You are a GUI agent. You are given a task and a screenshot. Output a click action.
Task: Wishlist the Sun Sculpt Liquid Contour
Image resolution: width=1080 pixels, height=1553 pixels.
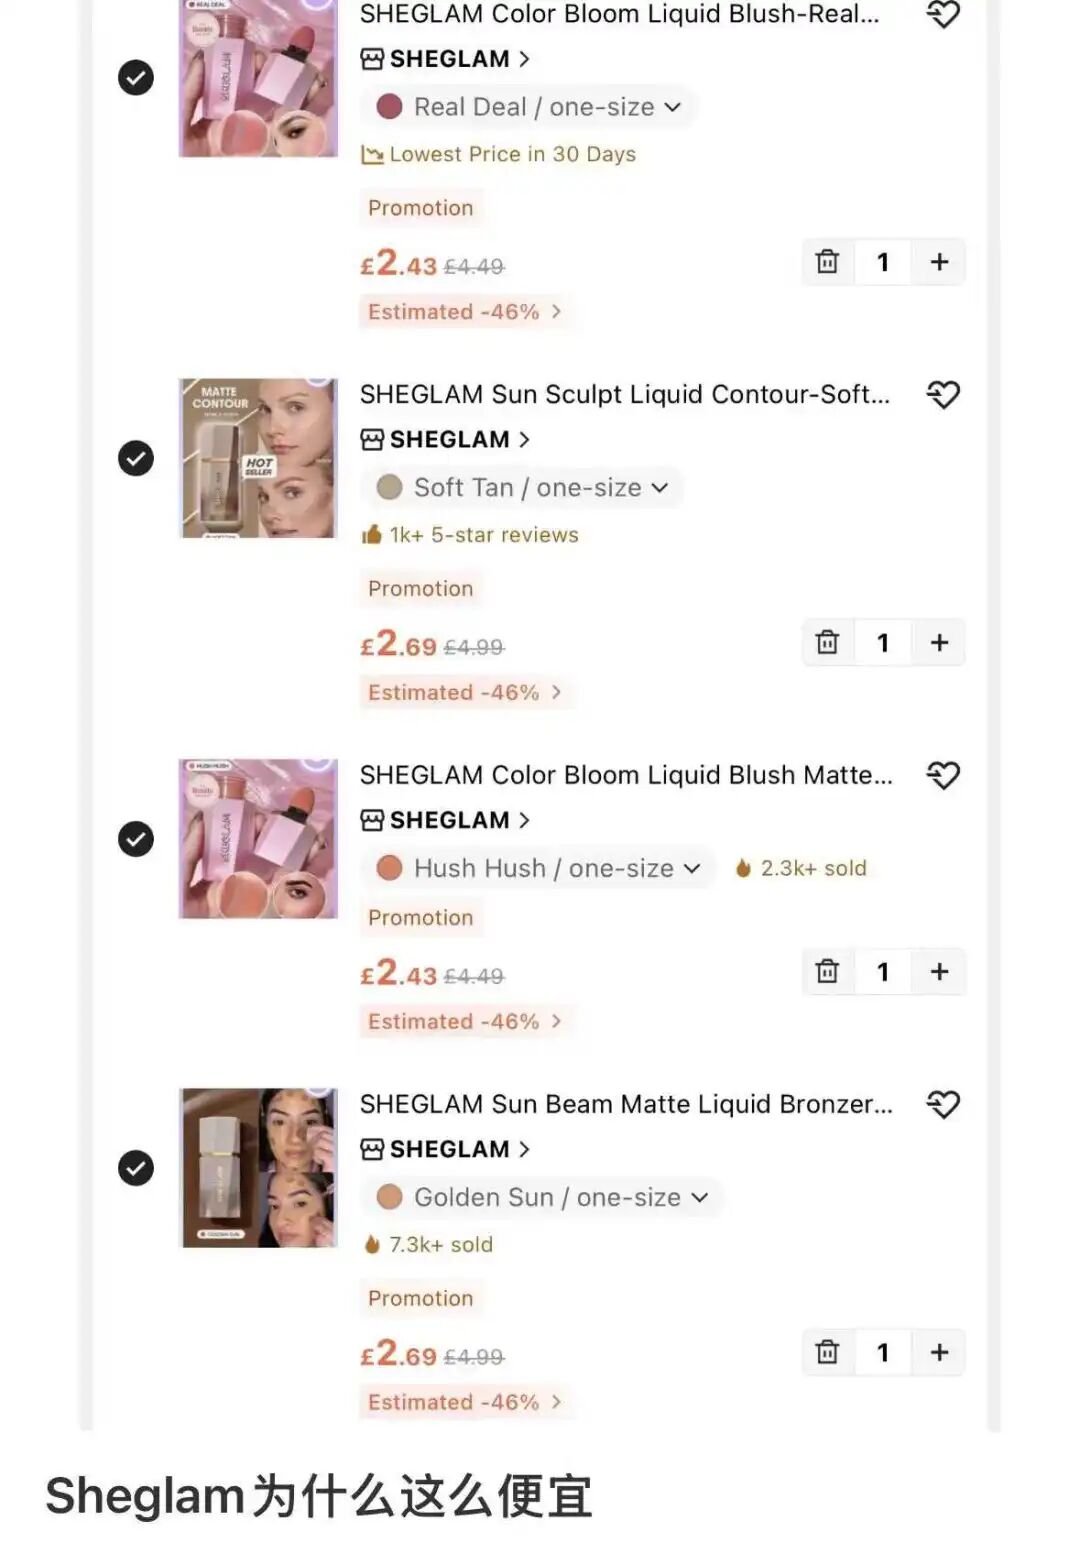943,394
